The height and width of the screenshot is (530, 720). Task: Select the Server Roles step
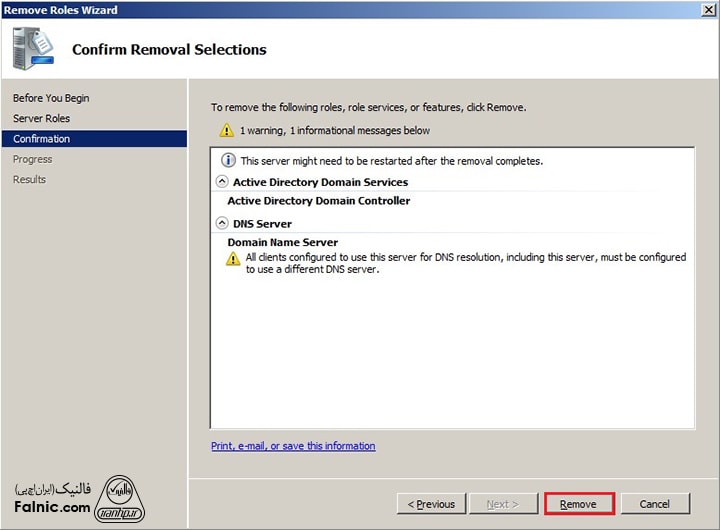pos(41,118)
